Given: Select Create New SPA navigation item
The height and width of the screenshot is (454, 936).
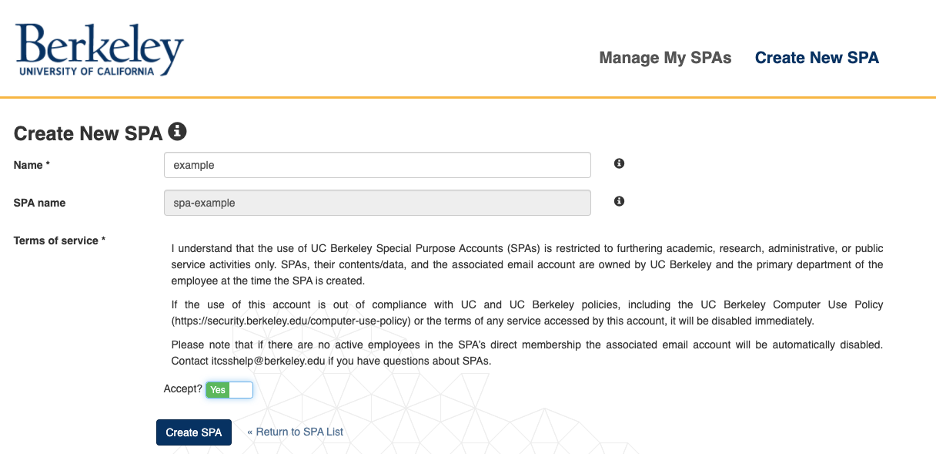Looking at the screenshot, I should coord(817,58).
